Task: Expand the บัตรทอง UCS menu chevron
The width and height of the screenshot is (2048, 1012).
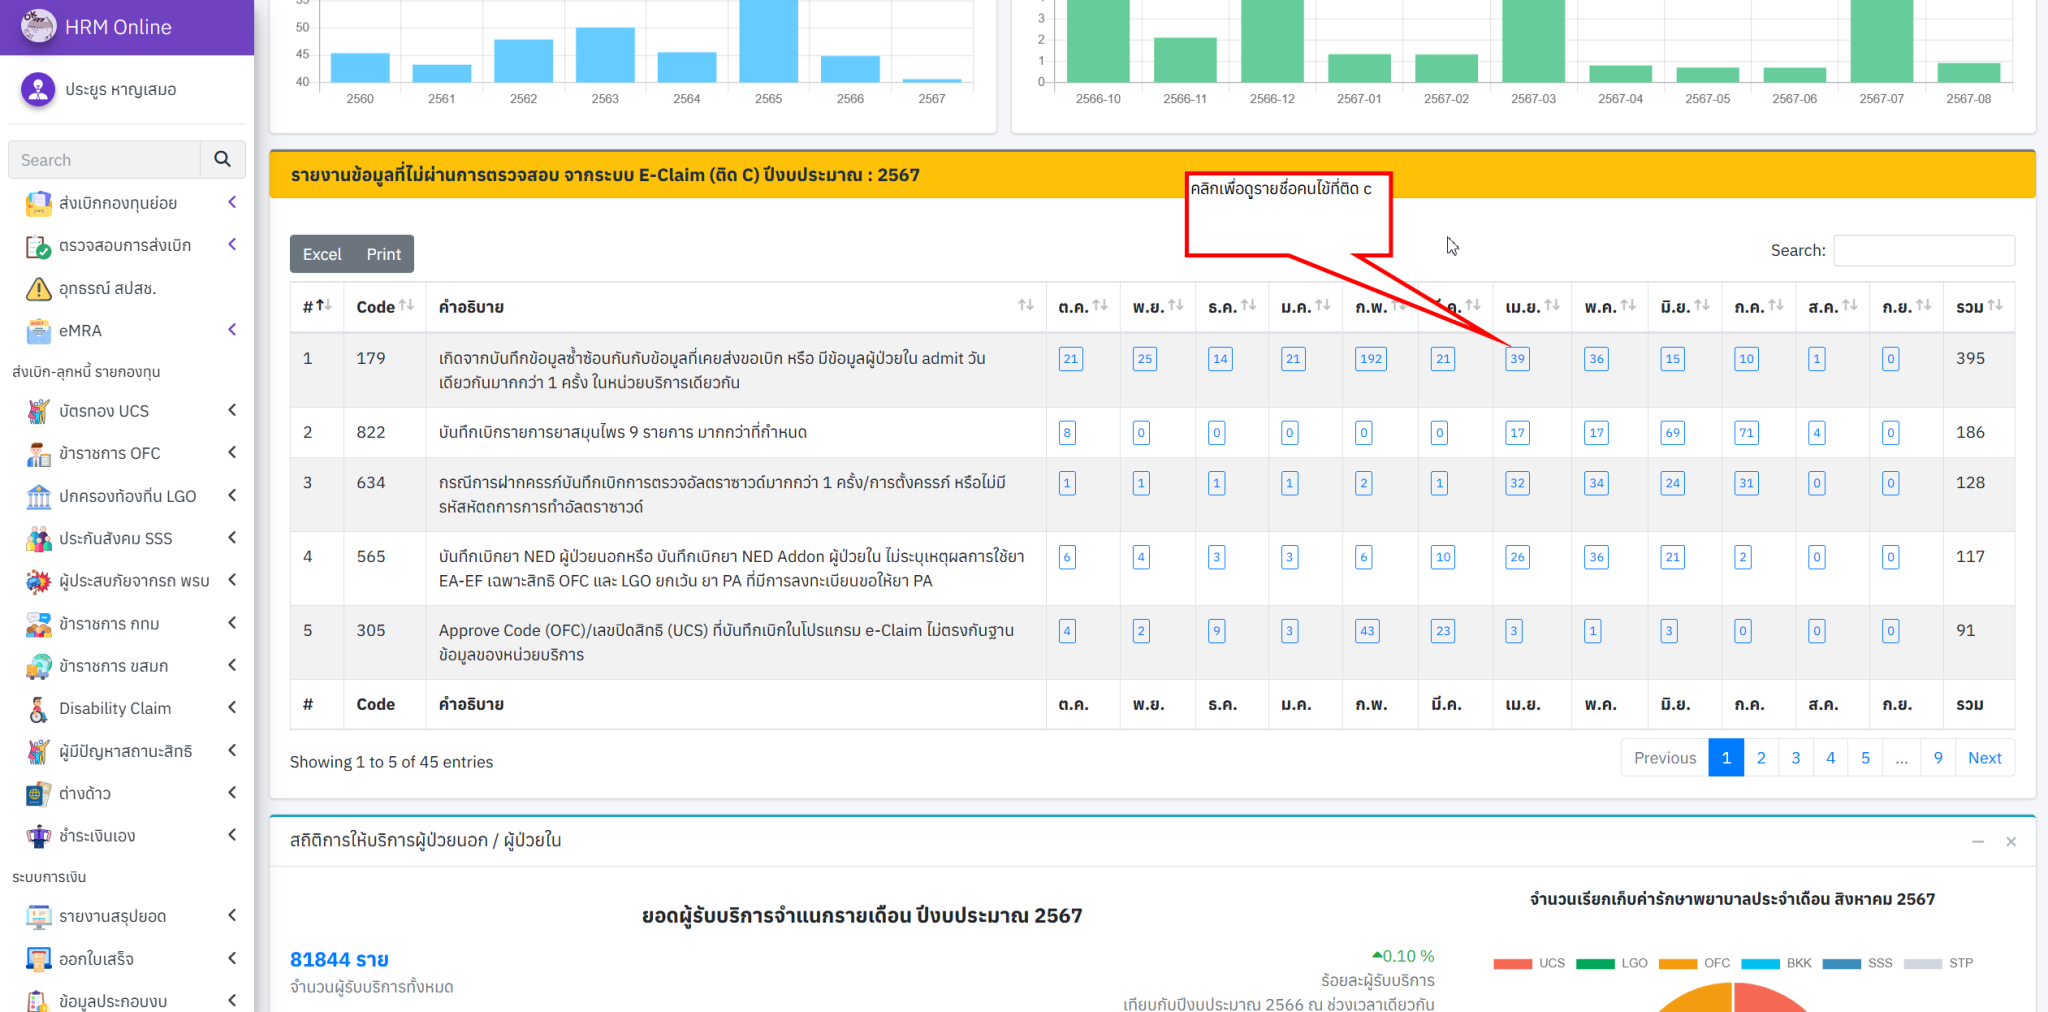Action: tap(232, 410)
